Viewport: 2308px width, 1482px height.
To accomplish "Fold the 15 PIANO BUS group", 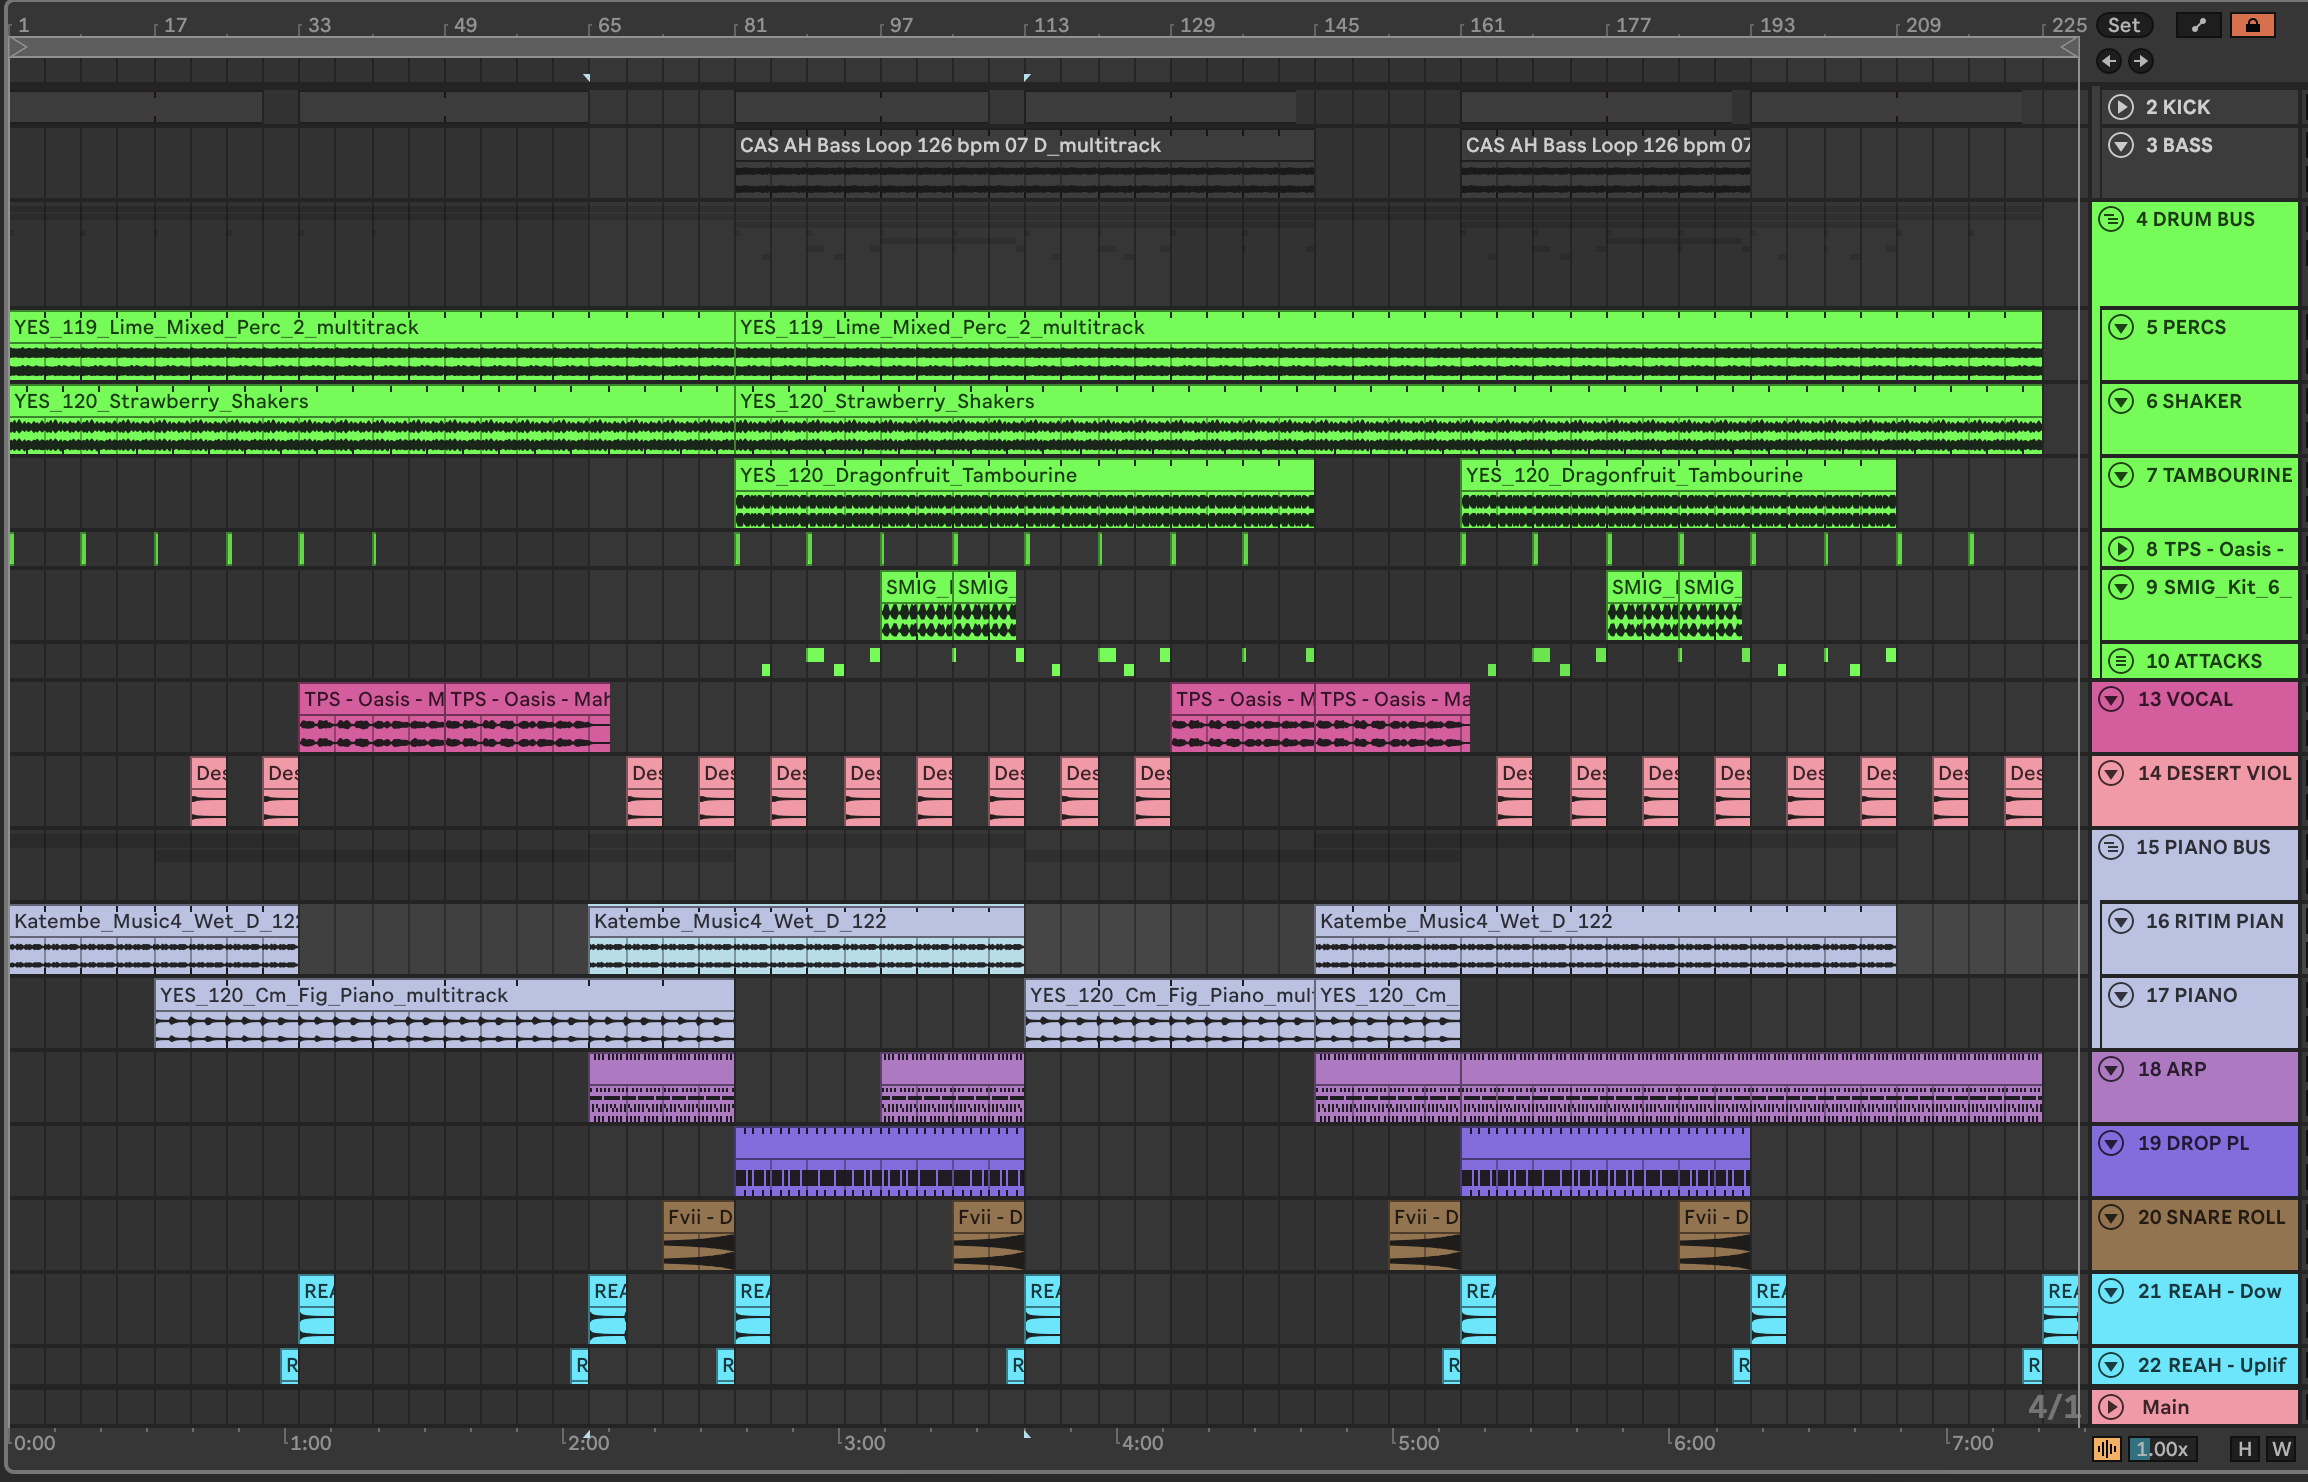I will (2111, 847).
